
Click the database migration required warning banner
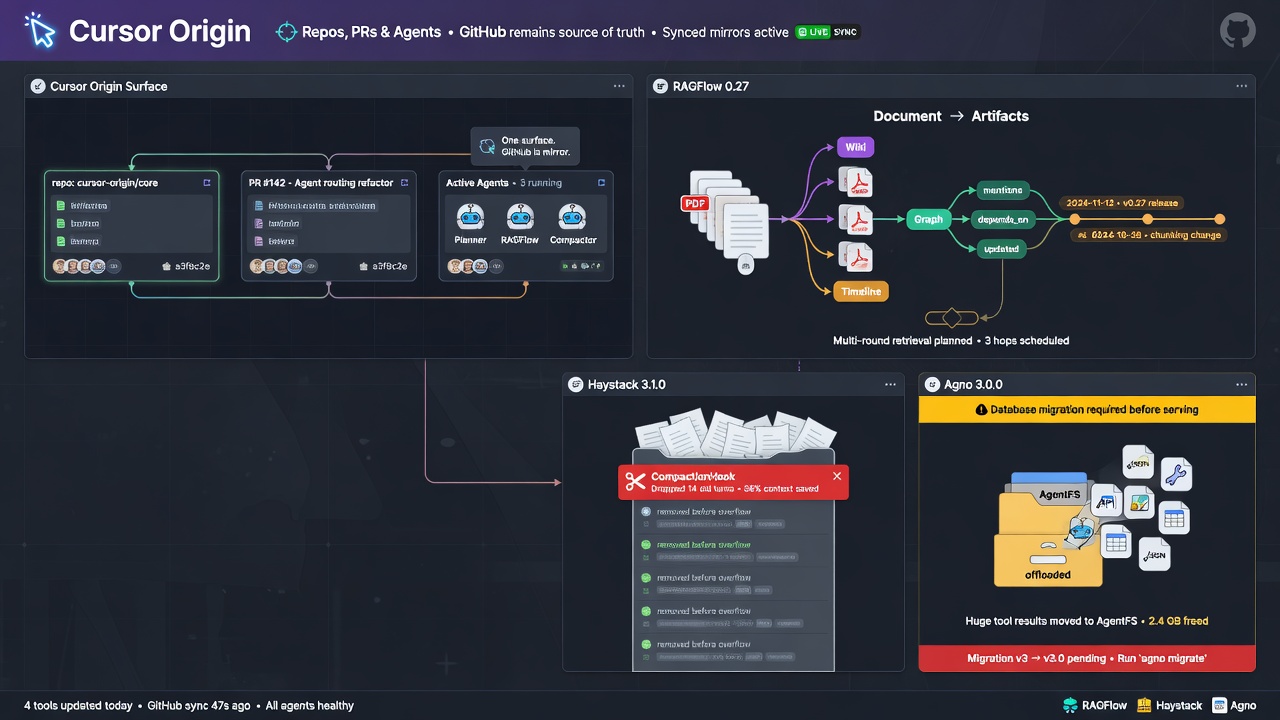(x=1087, y=409)
